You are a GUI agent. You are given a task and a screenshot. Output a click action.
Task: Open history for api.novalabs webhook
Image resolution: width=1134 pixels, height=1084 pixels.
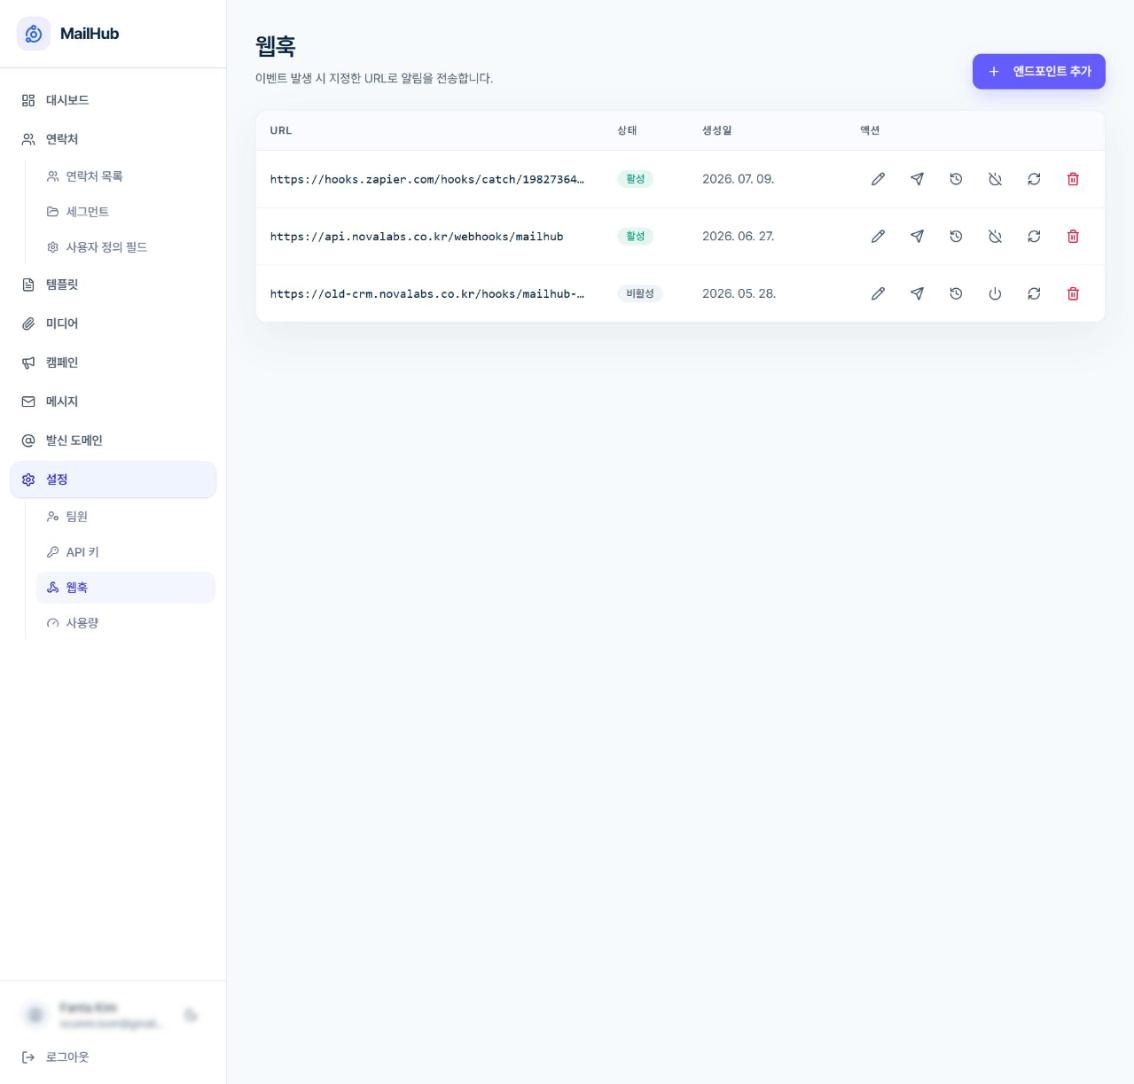[x=955, y=236]
